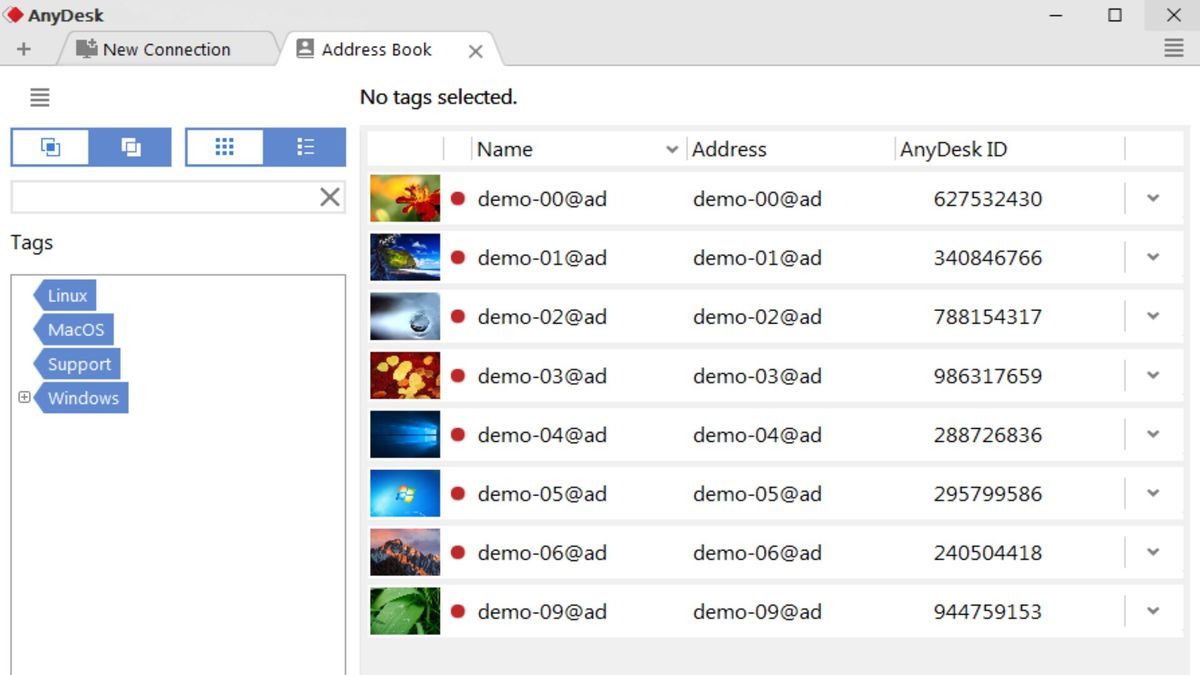The width and height of the screenshot is (1200, 675).
Task: Open the AnyDesk main menu in top-right corner
Action: (x=1172, y=47)
